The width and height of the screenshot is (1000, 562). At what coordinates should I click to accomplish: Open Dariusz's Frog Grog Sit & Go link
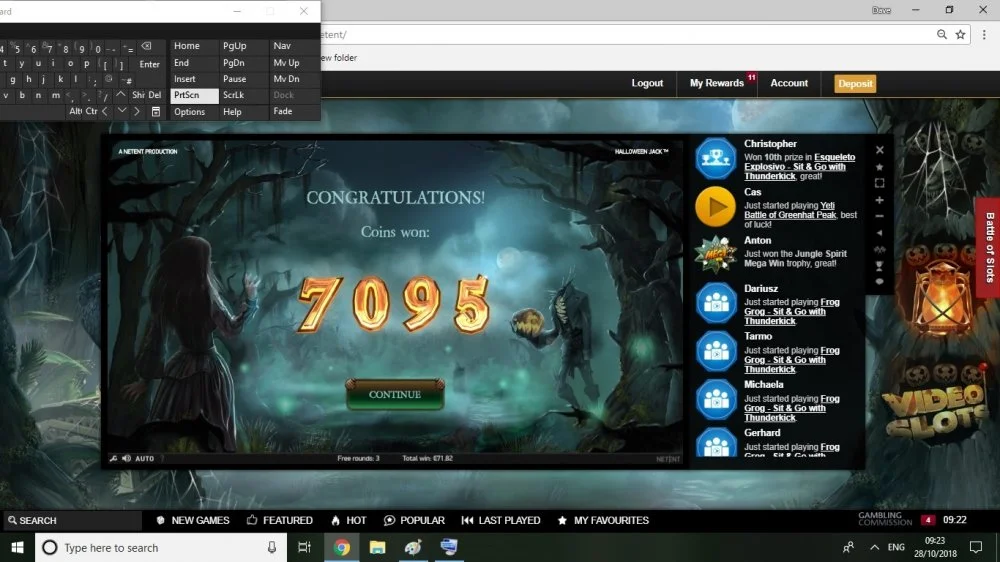[x=791, y=311]
